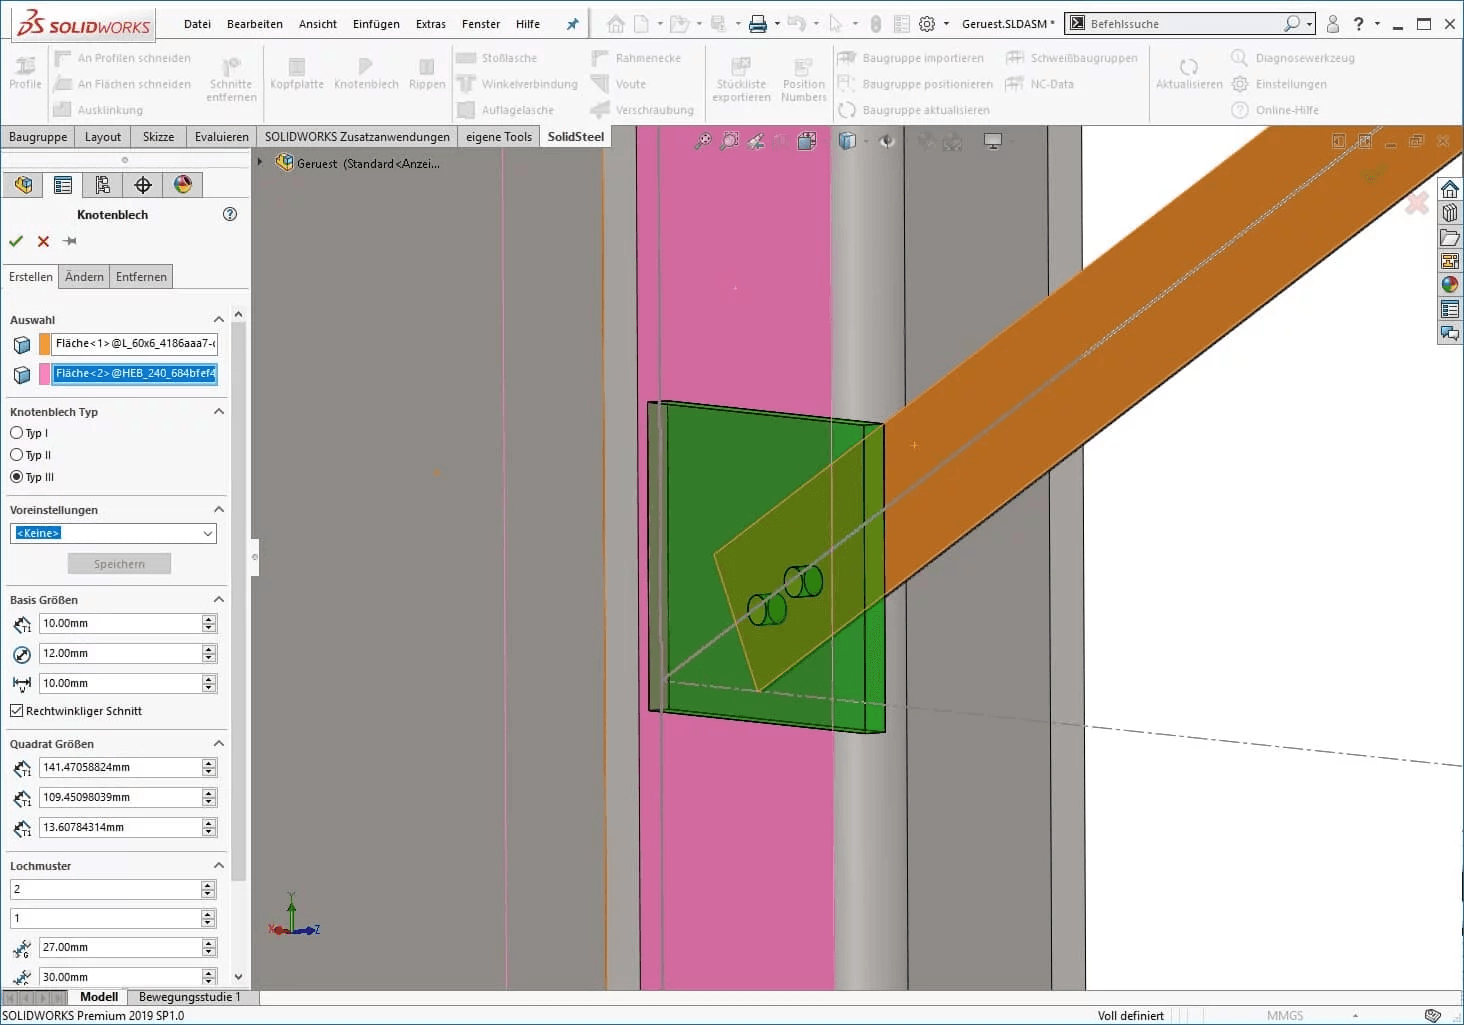Open the DisplayManager color sphere tab
This screenshot has width=1464, height=1025.
point(182,185)
